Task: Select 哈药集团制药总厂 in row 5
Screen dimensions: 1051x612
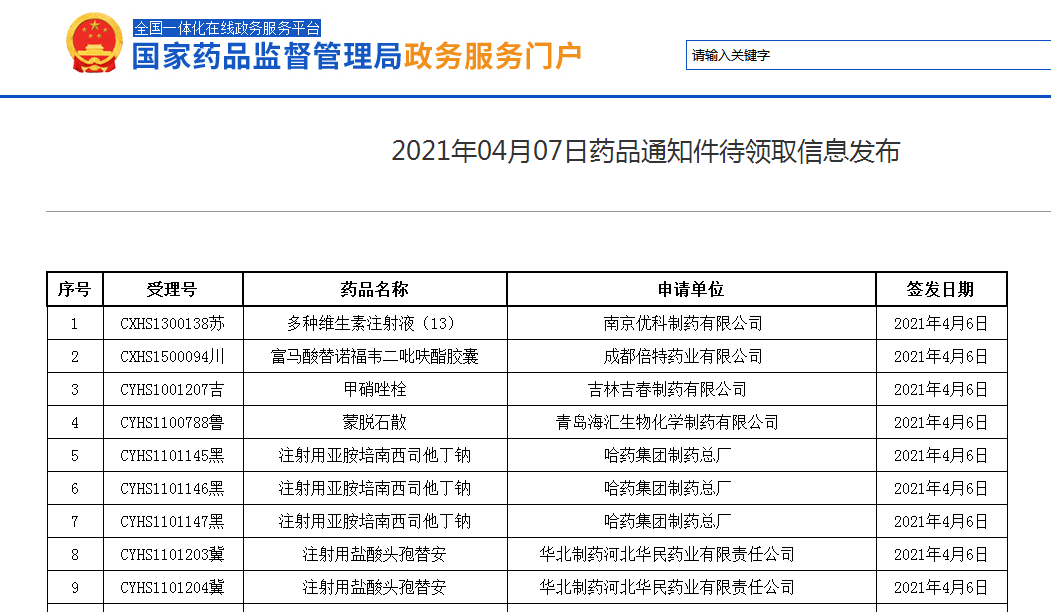Action: 691,456
